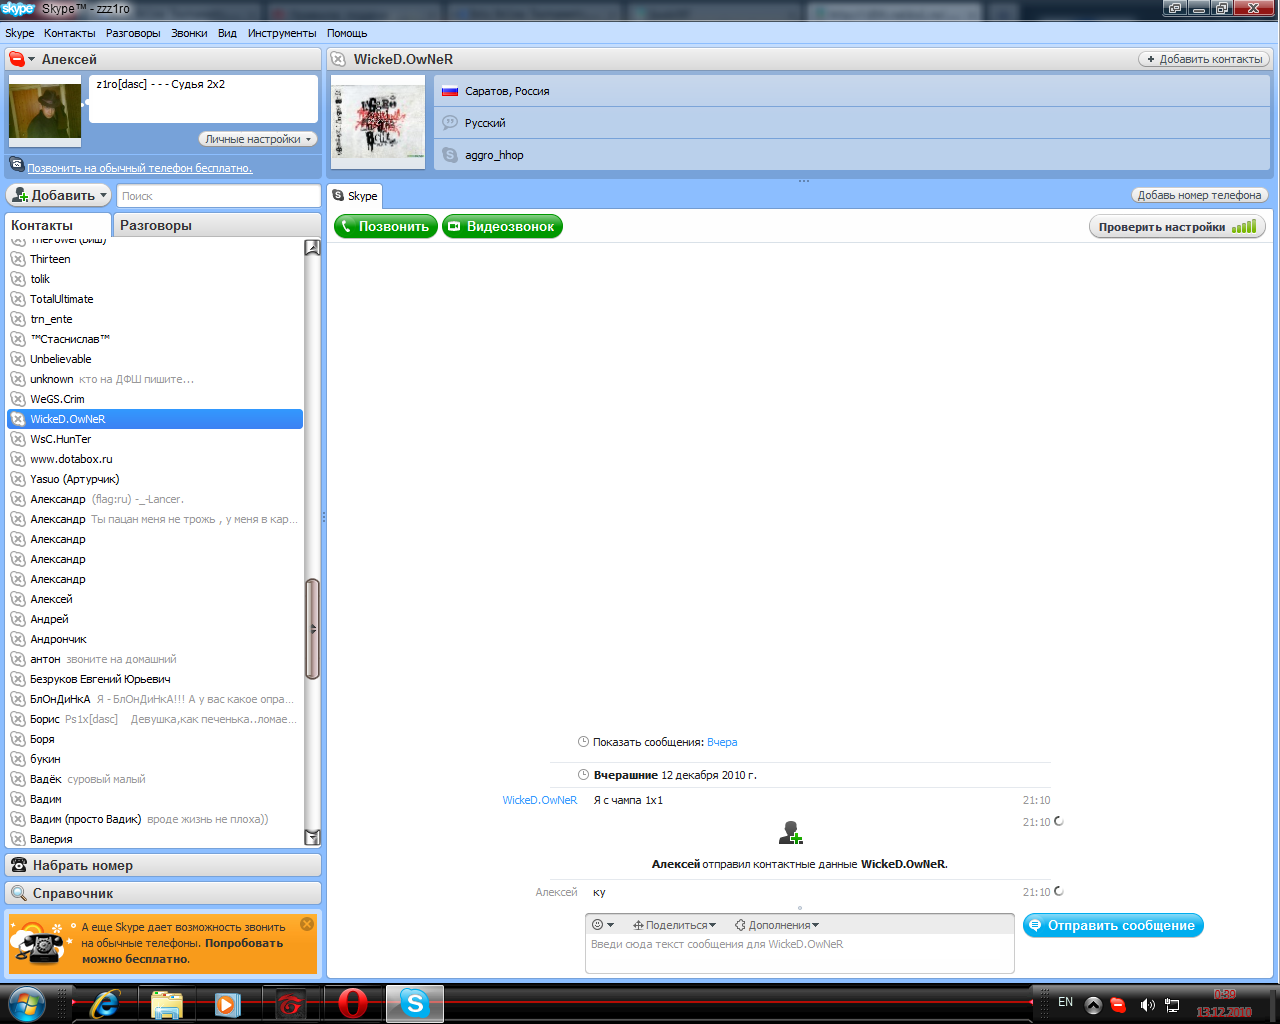1280x1024 pixels.
Task: Click Проверить настройки button
Action: [1177, 227]
